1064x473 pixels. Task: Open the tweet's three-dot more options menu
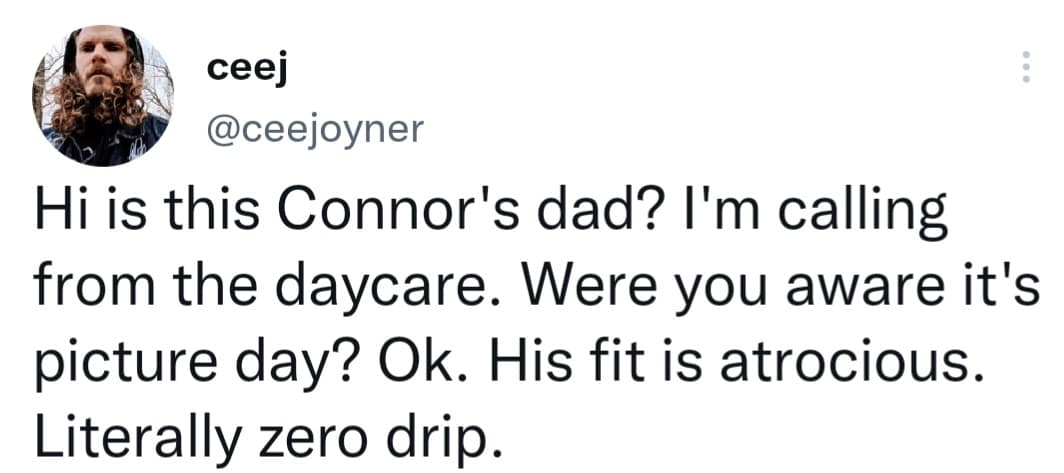pos(1023,67)
